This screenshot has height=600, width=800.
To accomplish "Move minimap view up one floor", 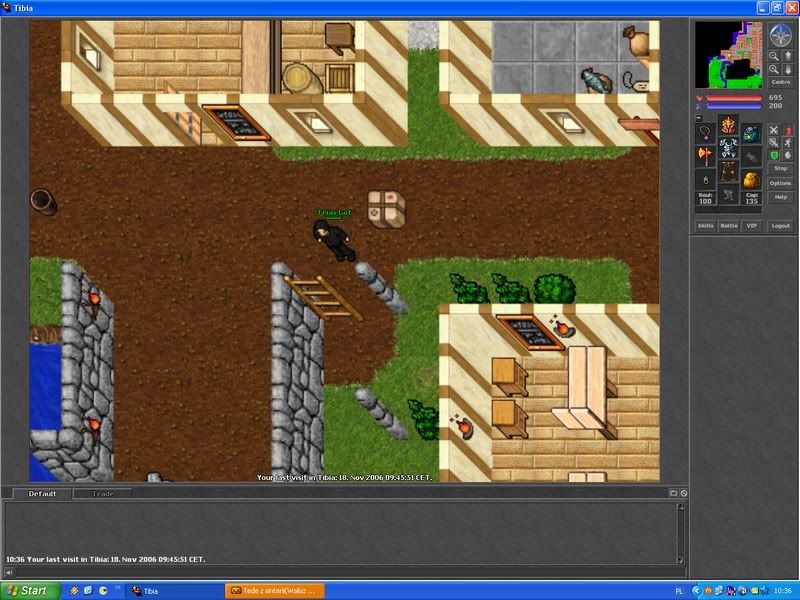I will (x=787, y=57).
